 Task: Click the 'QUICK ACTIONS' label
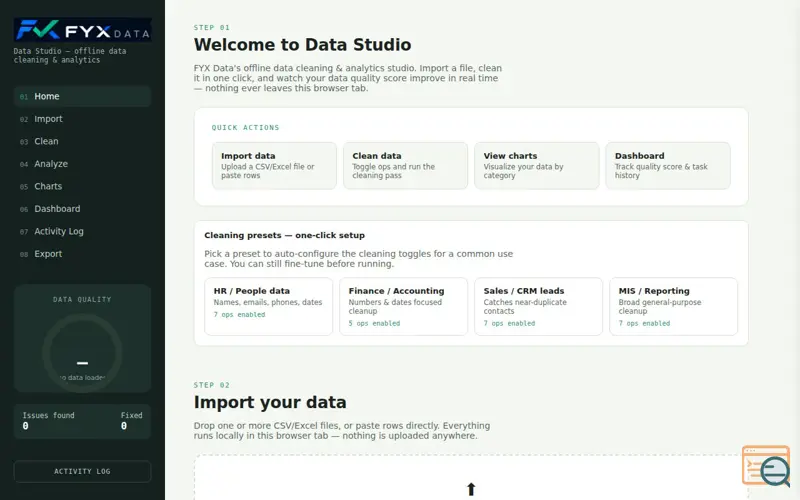tap(245, 128)
